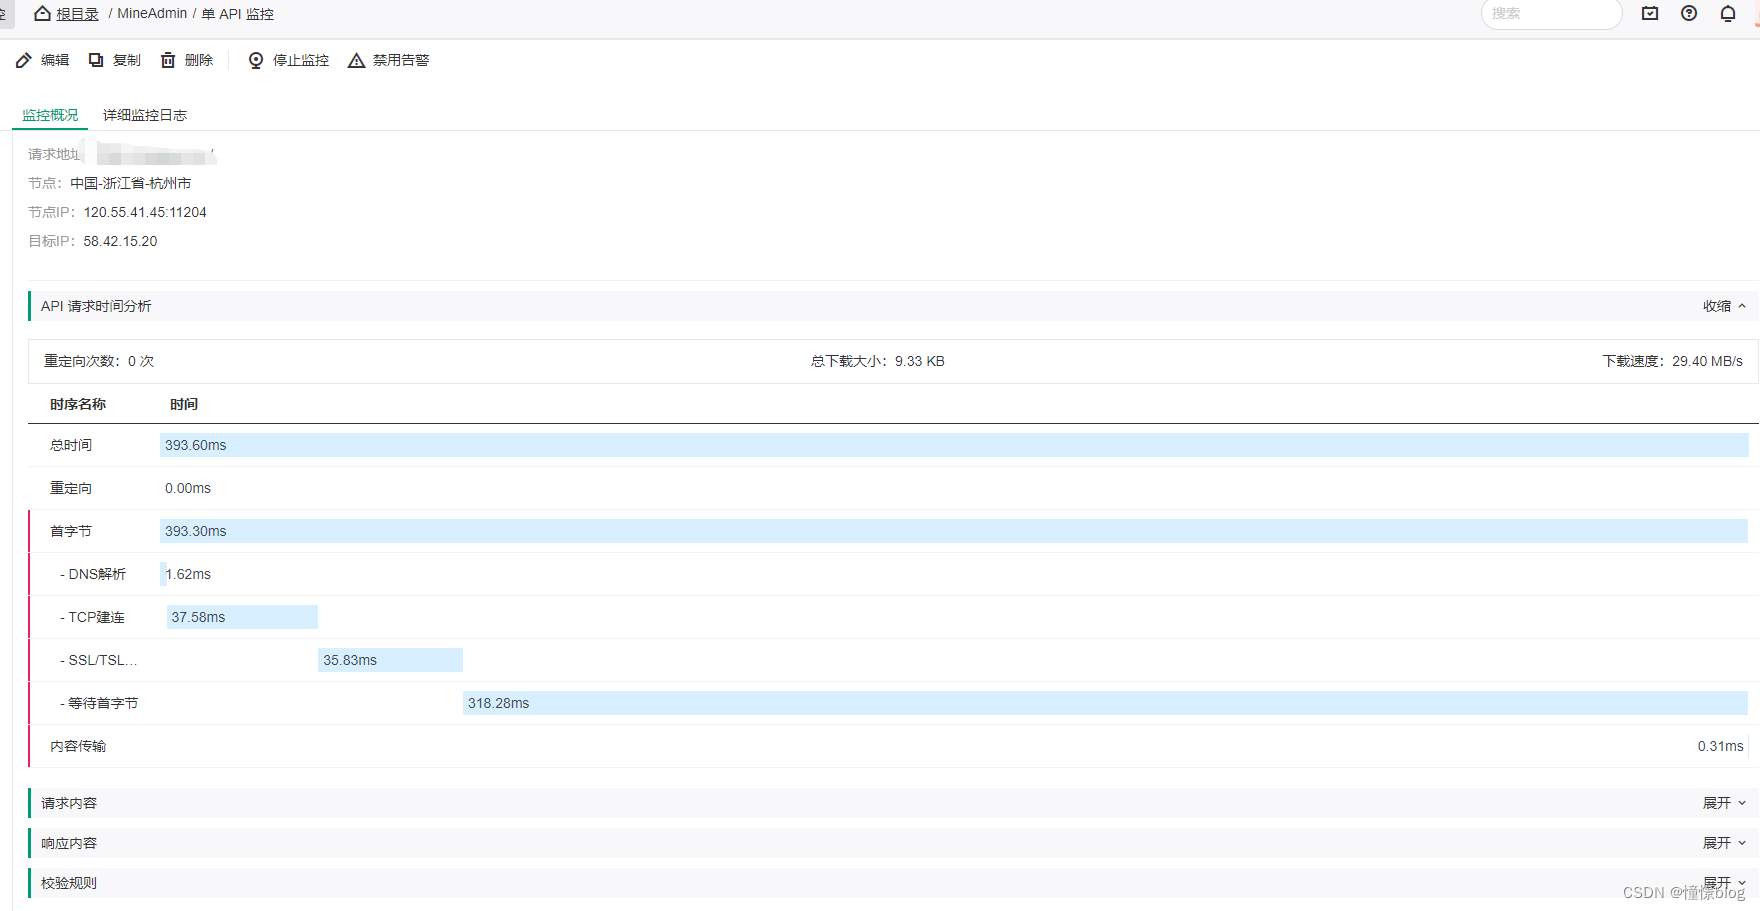Click the home icon in breadcrumb
The width and height of the screenshot is (1760, 911).
click(x=42, y=13)
